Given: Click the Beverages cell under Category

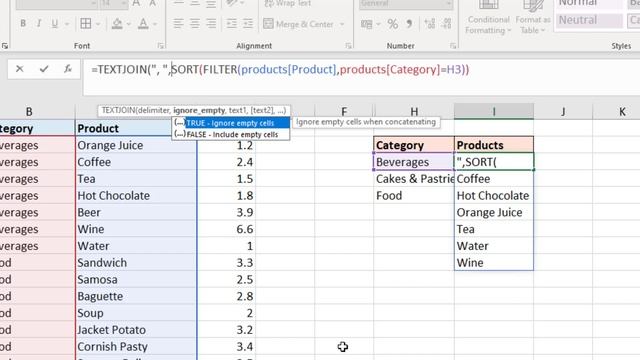Looking at the screenshot, I should point(414,162).
